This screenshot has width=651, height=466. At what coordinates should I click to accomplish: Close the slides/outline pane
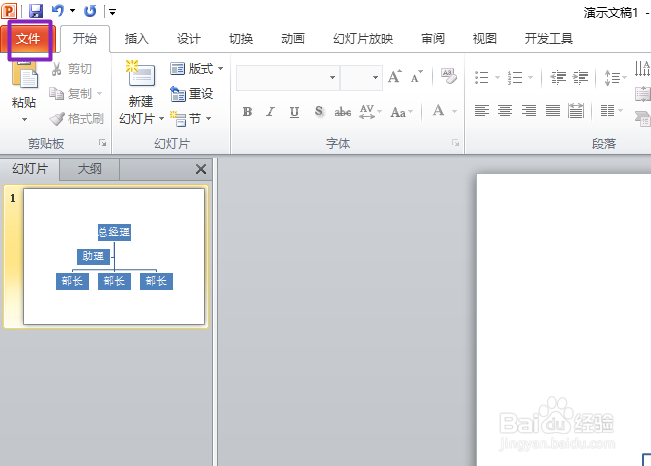pyautogui.click(x=201, y=169)
